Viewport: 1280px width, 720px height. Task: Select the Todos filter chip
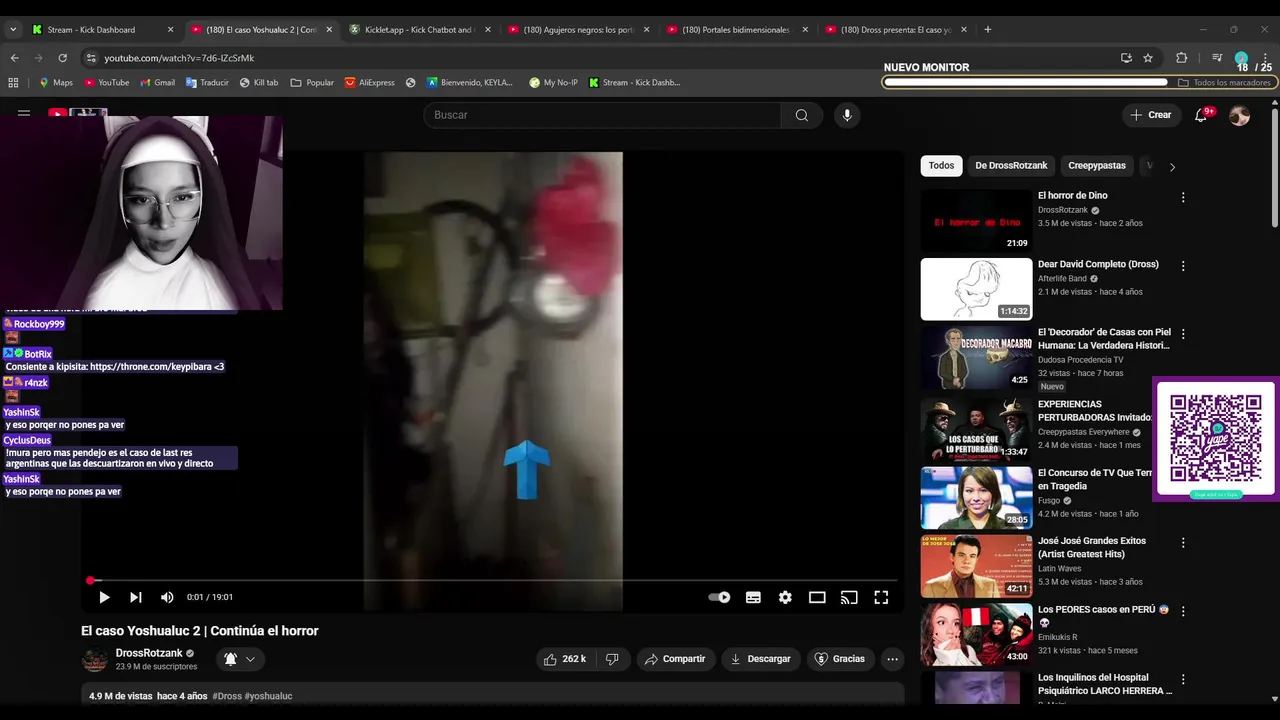(941, 166)
